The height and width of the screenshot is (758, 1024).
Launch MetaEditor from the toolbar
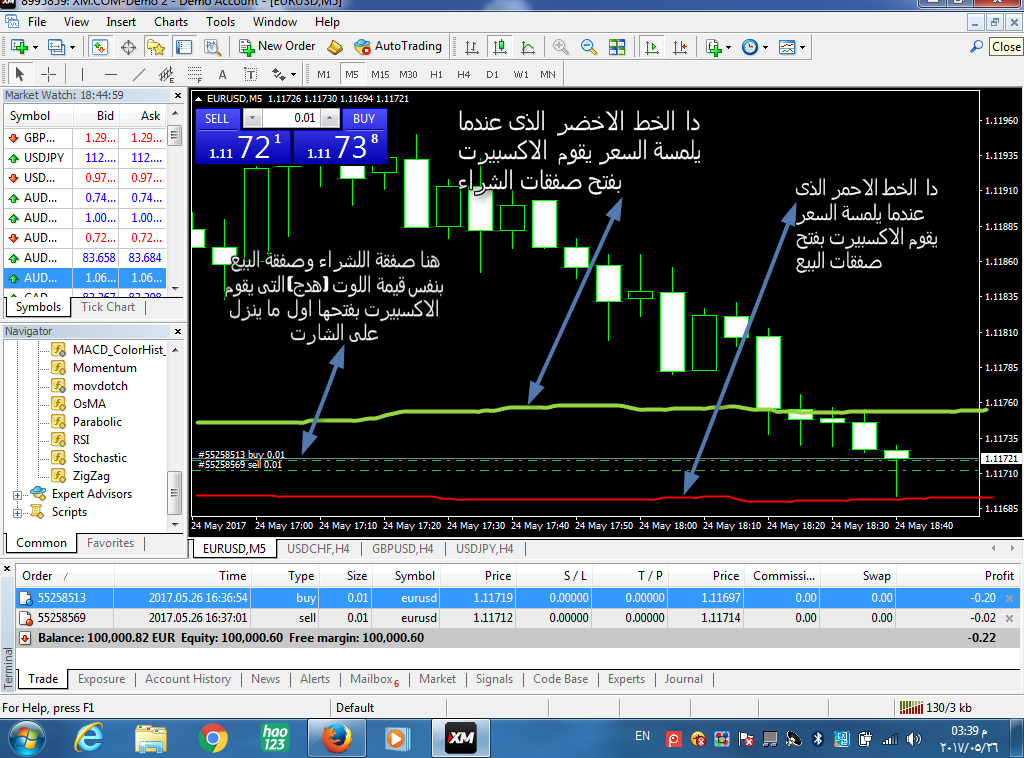[334, 47]
